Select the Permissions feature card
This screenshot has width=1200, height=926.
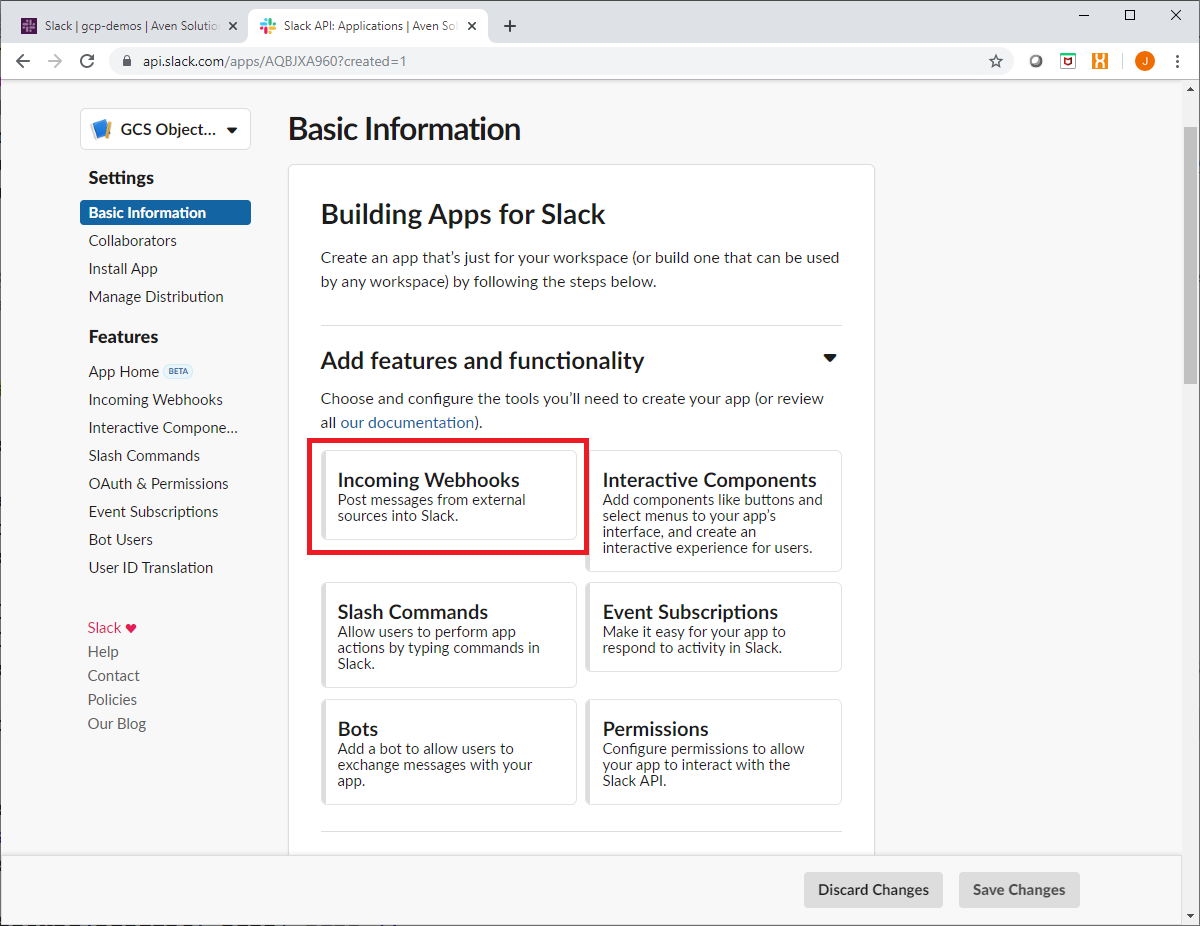714,752
